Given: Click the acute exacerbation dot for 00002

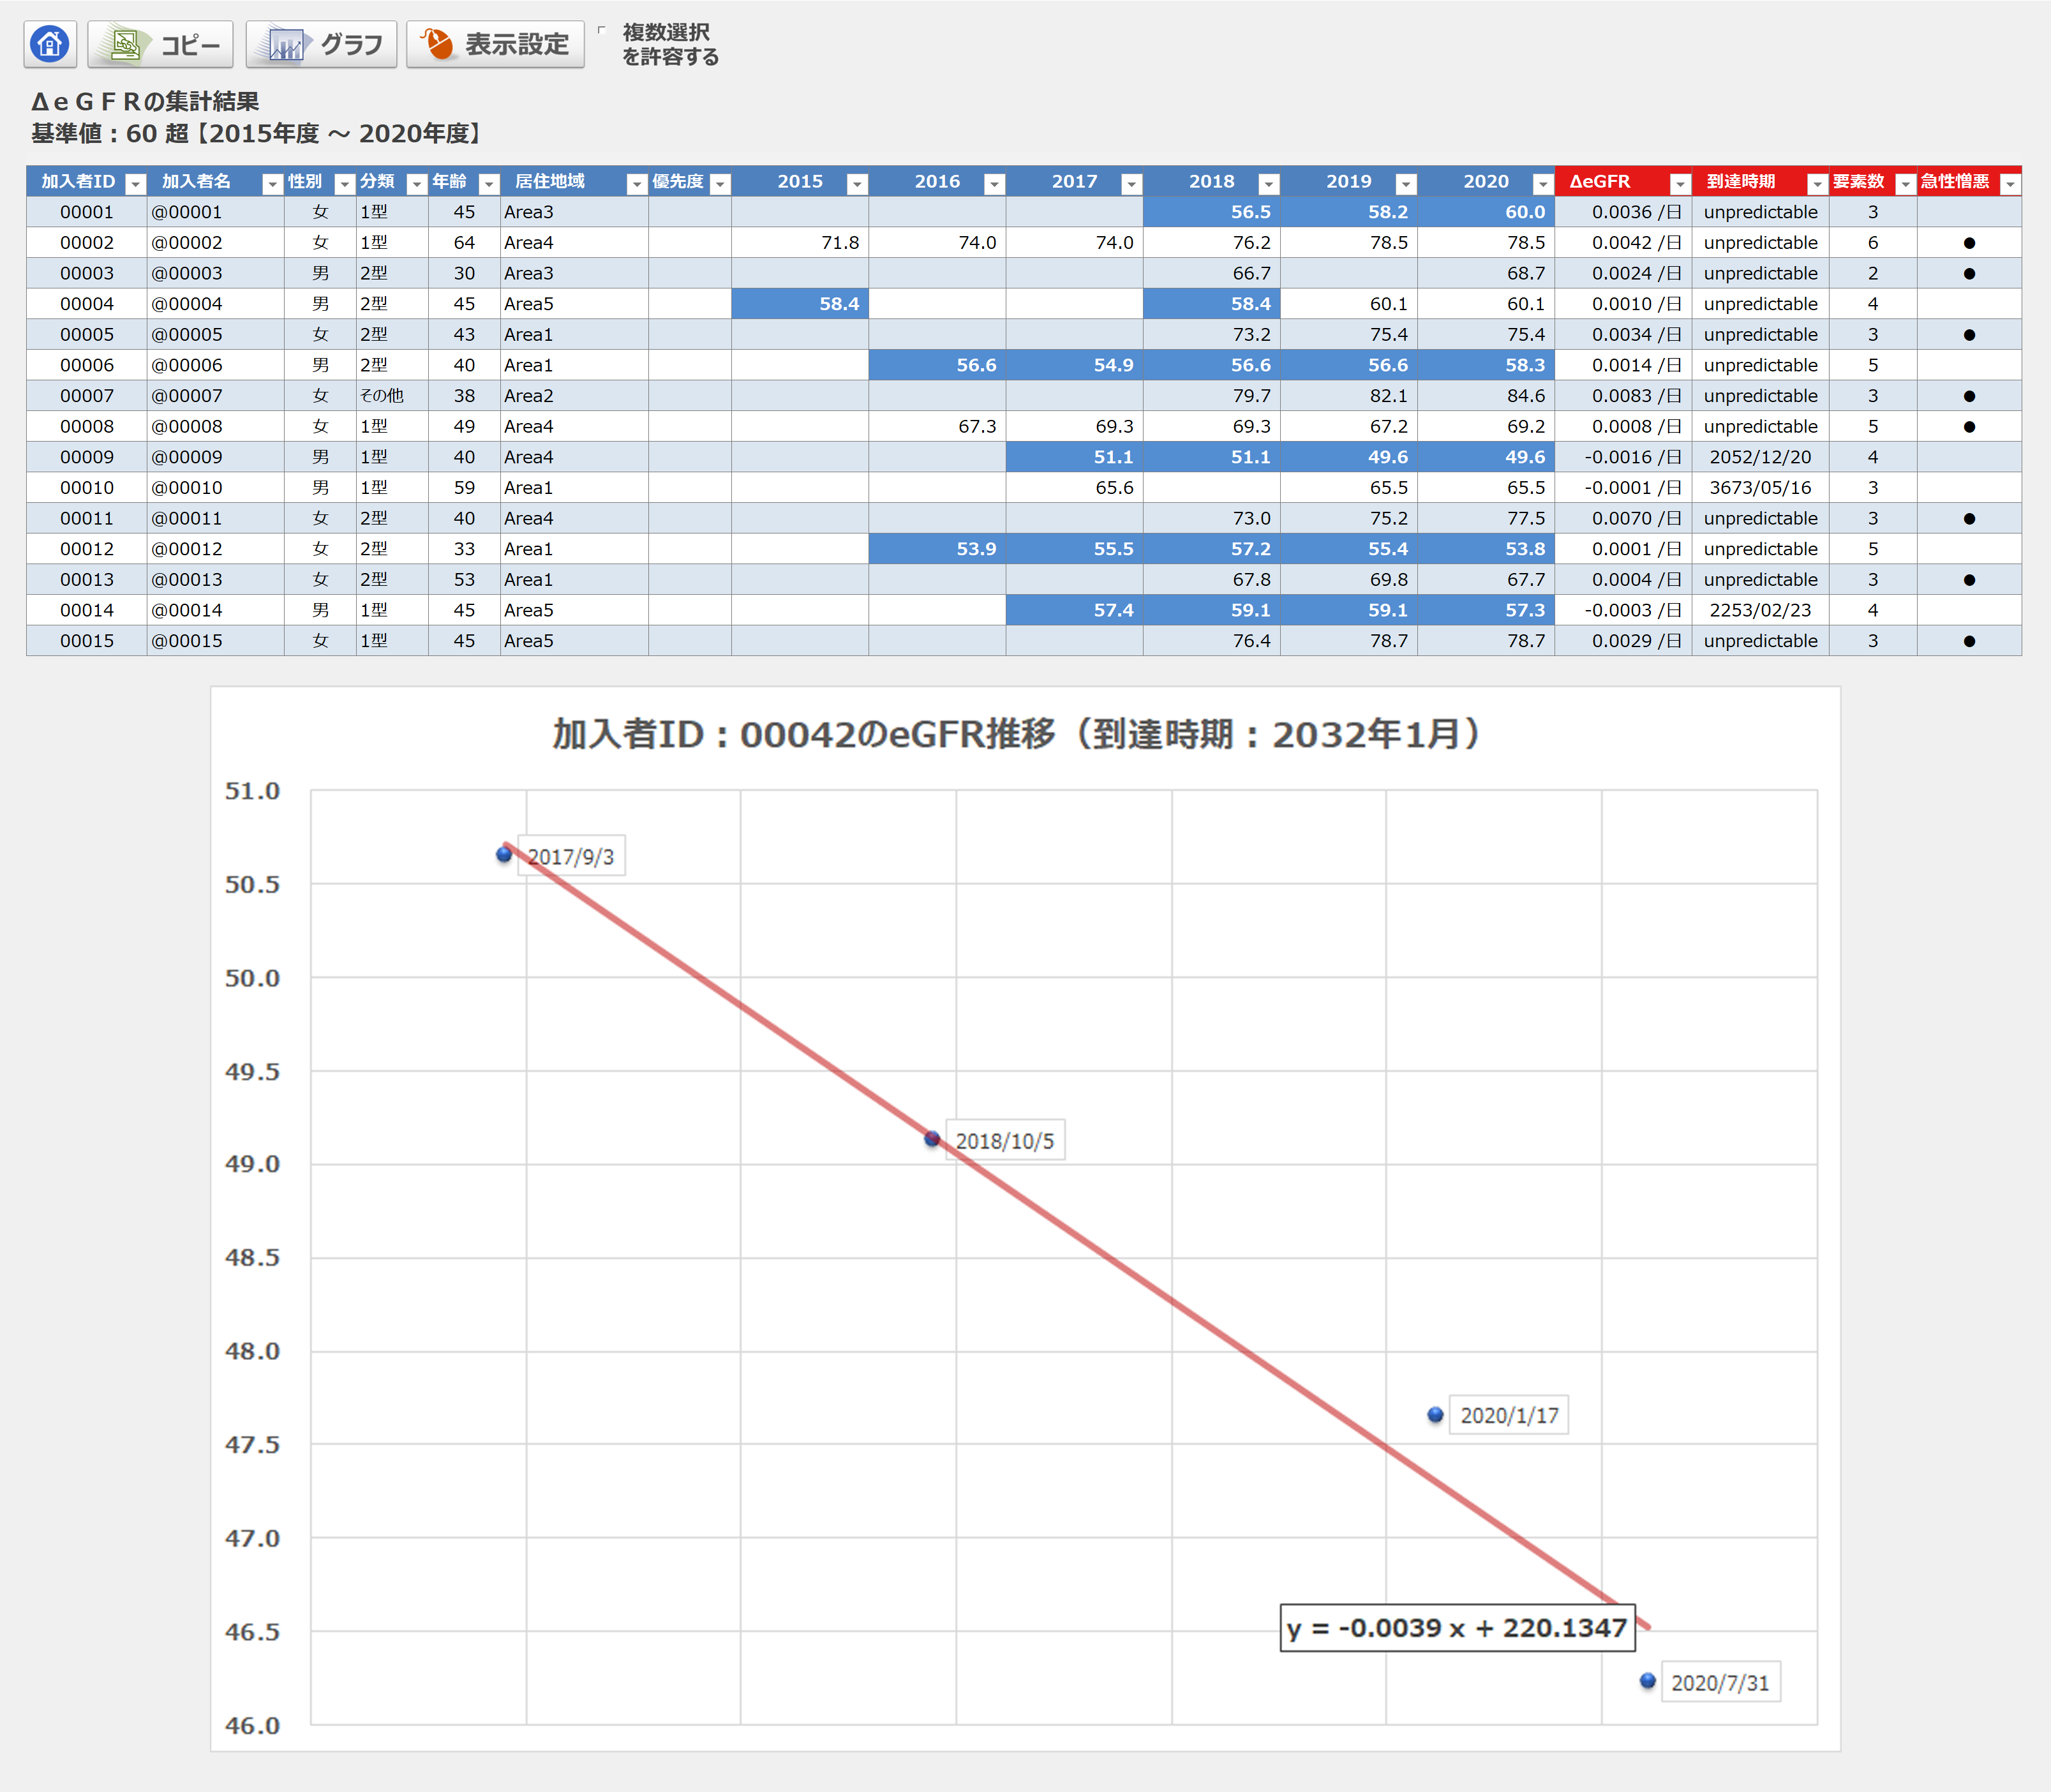Looking at the screenshot, I should (1968, 243).
